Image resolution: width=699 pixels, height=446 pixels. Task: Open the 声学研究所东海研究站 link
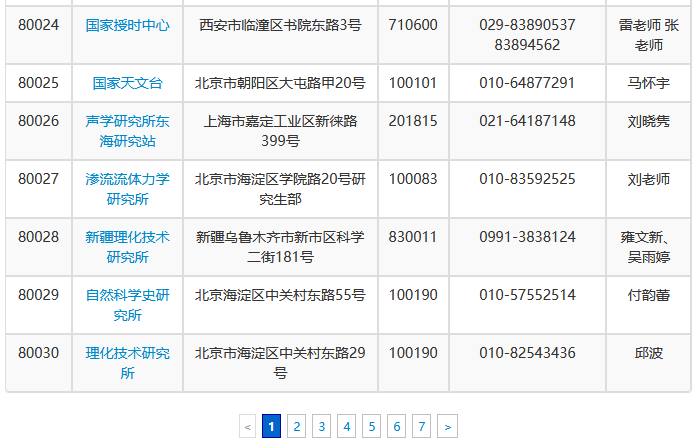pyautogui.click(x=127, y=131)
